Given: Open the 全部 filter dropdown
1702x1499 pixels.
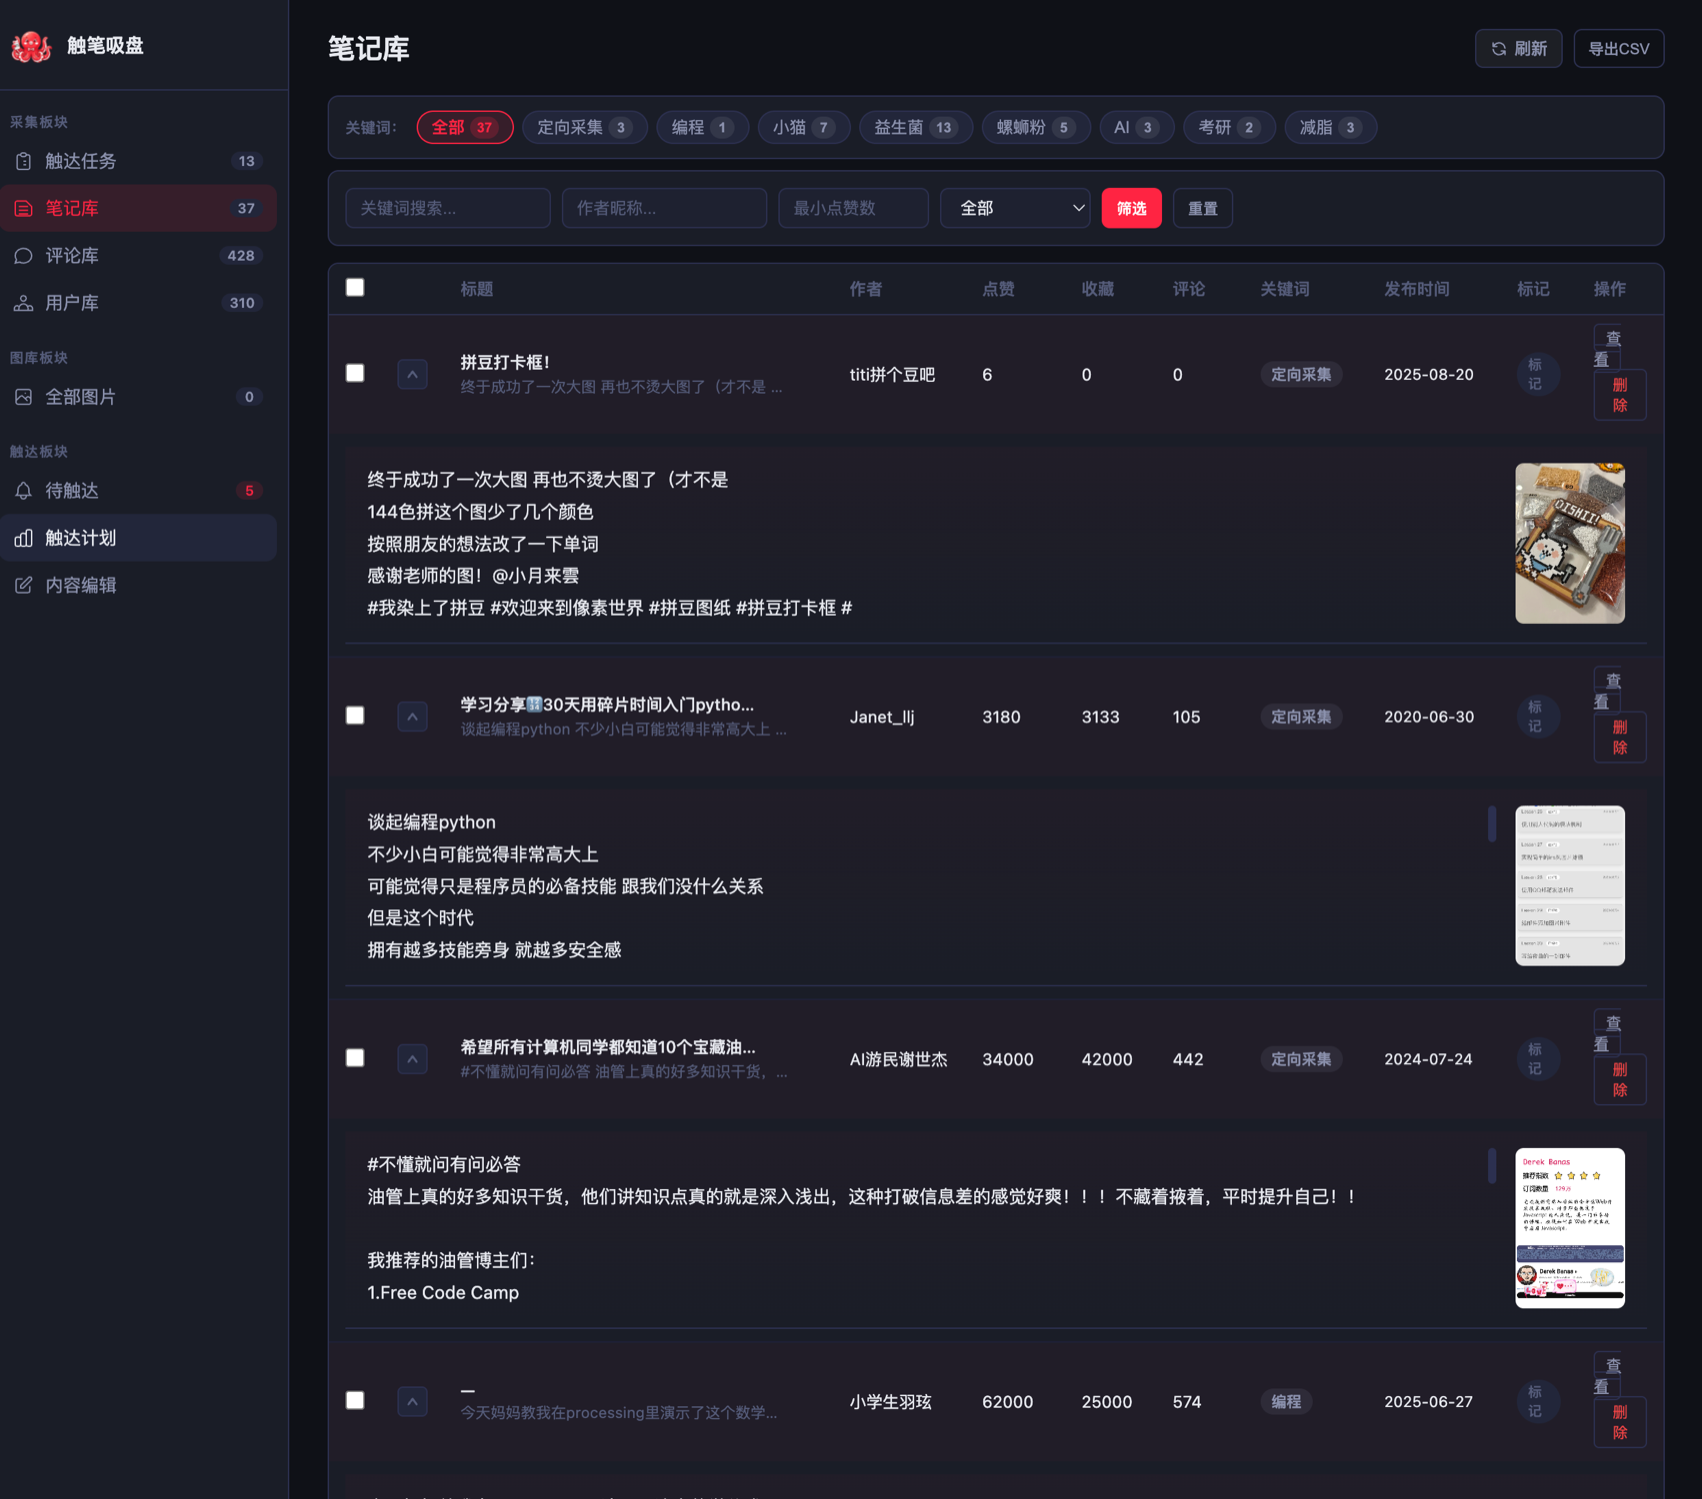Looking at the screenshot, I should pos(1014,208).
